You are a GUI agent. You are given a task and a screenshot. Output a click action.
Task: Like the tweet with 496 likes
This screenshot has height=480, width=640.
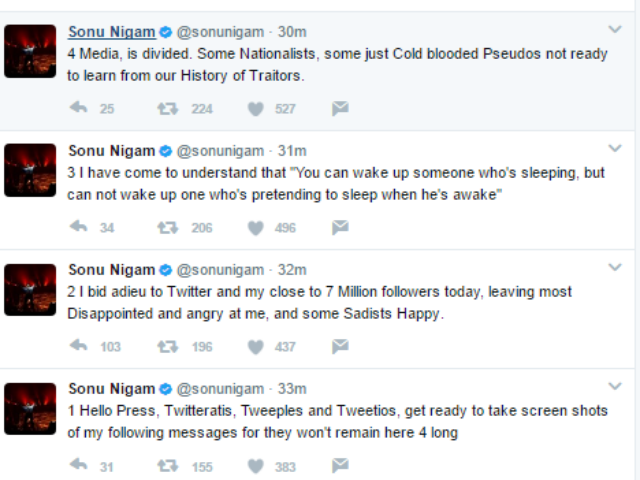[256, 228]
